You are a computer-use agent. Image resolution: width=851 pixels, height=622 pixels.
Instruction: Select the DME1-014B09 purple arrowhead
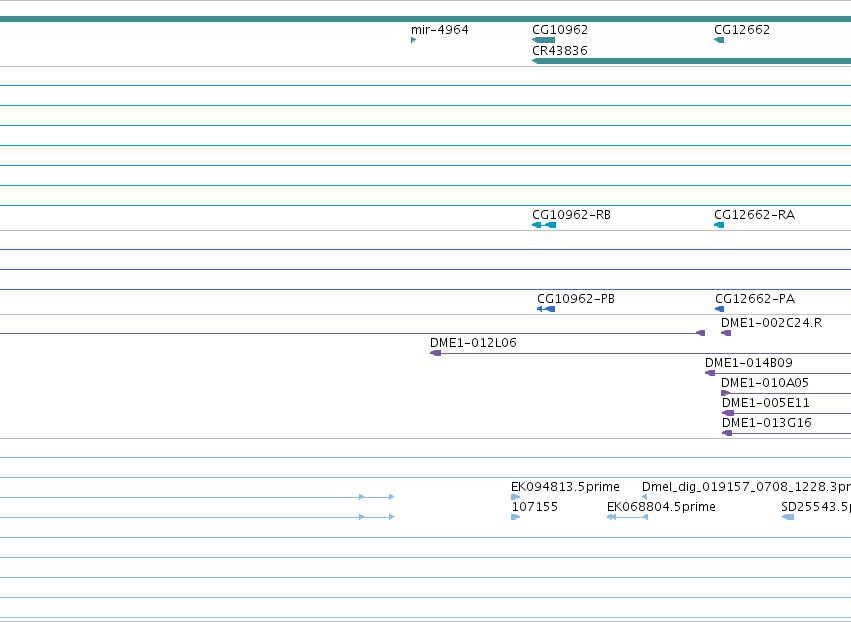[x=710, y=373]
